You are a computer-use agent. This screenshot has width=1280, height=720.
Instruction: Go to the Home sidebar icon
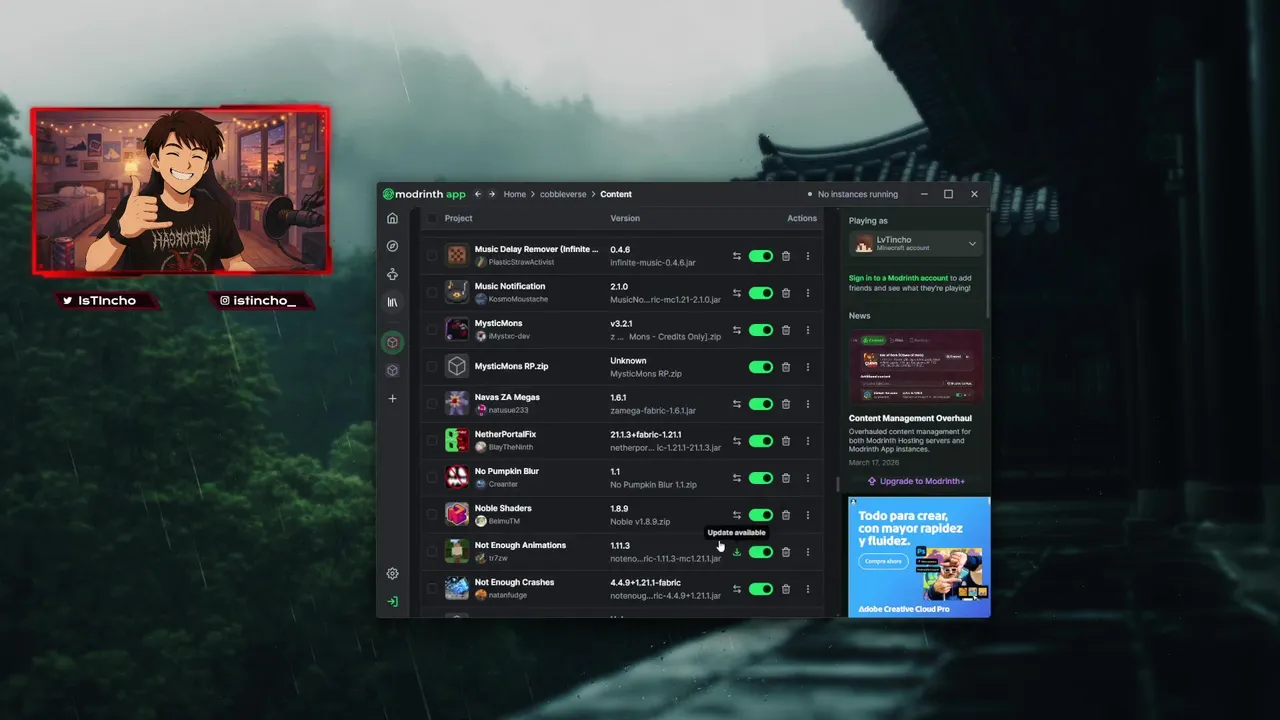pyautogui.click(x=392, y=218)
